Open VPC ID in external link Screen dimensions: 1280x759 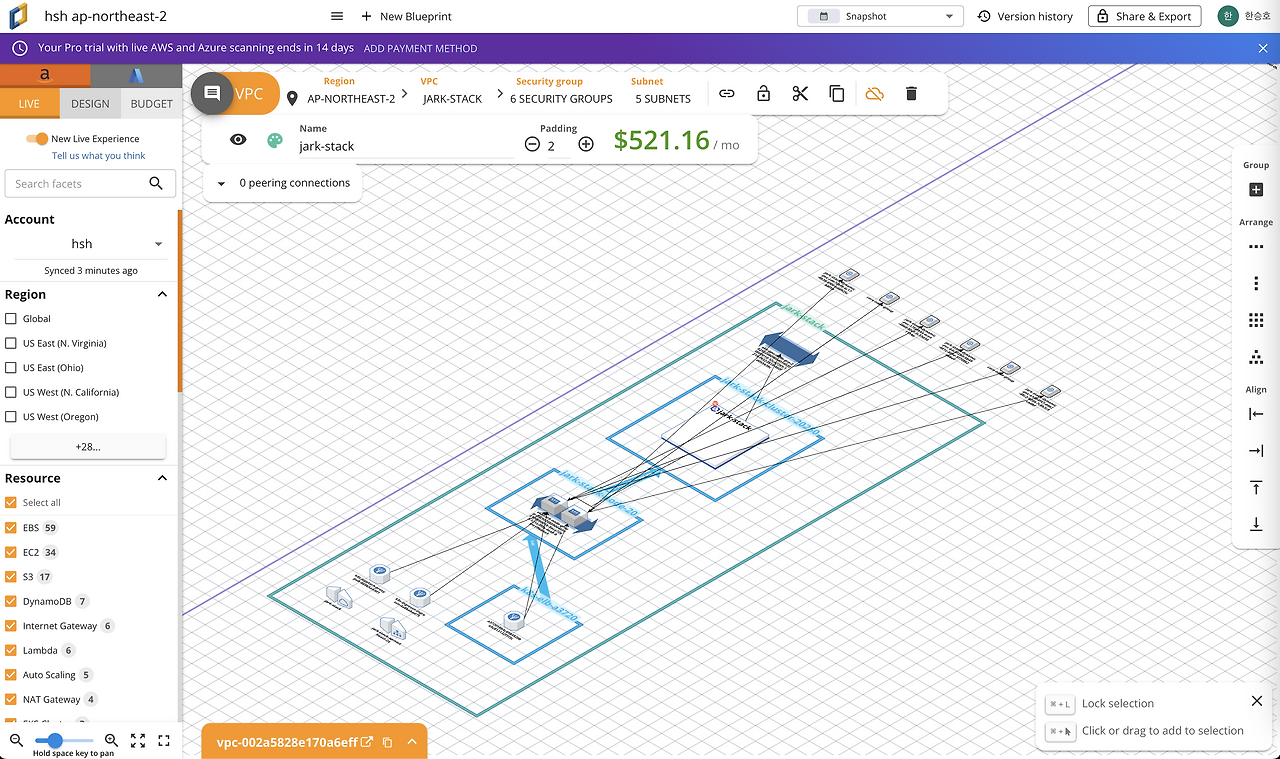tap(367, 742)
